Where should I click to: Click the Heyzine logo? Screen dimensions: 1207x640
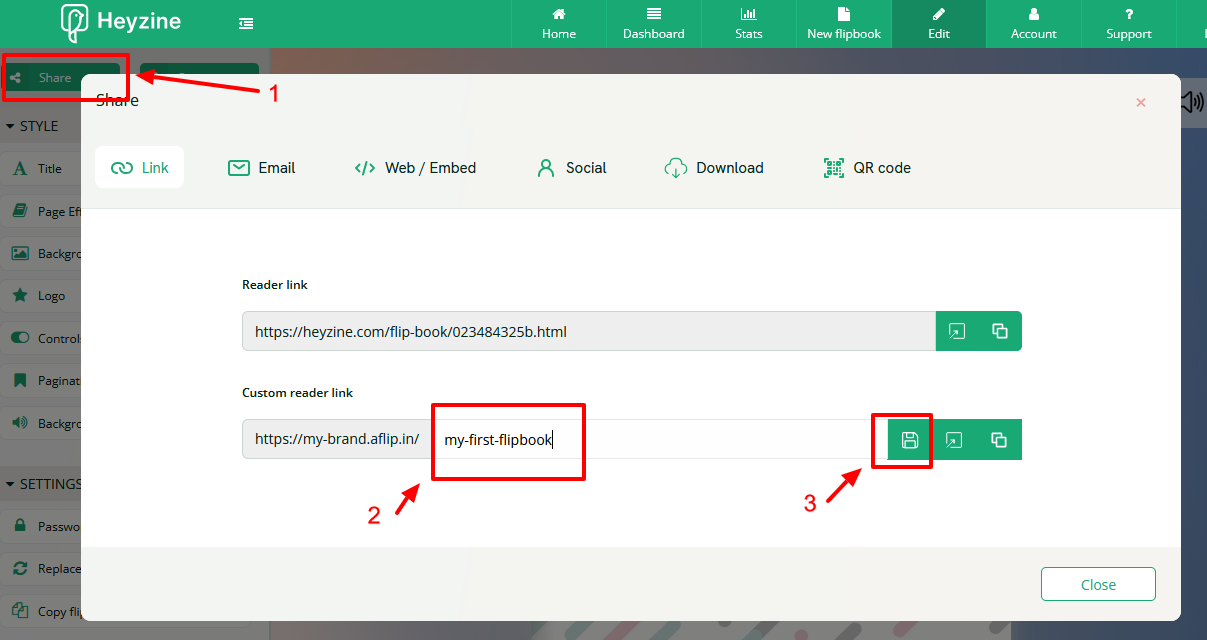pos(121,22)
